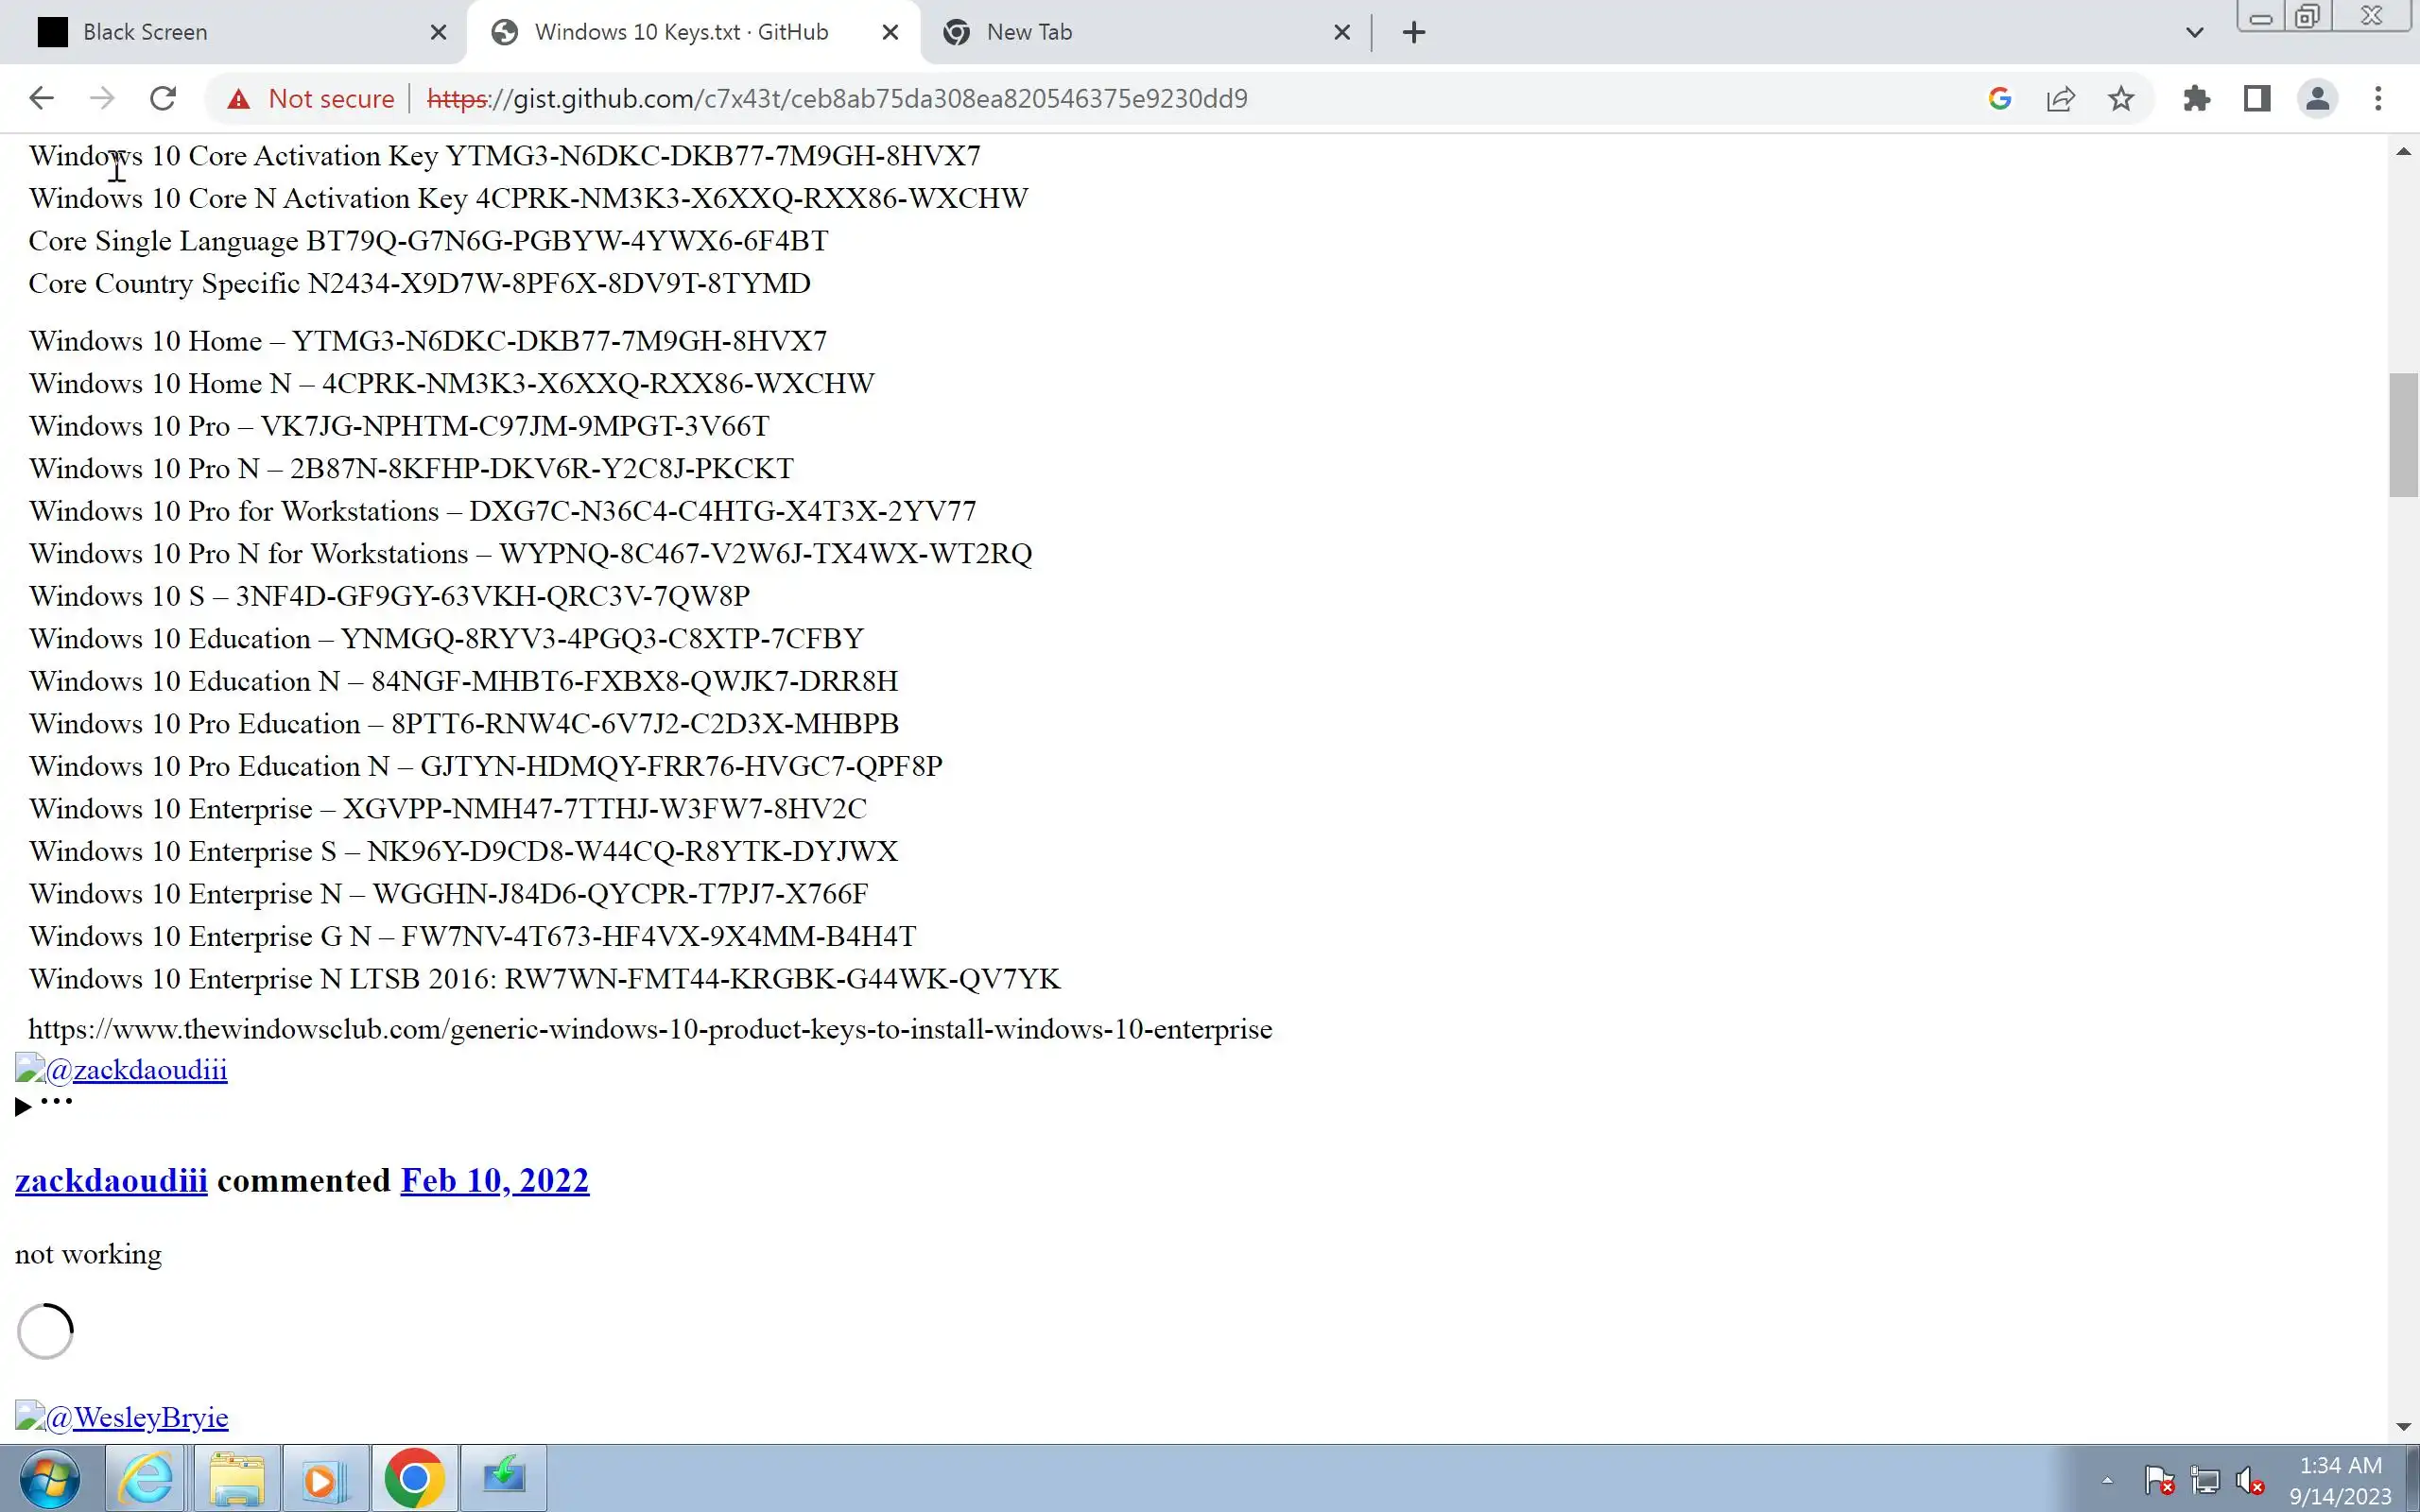Open the Windows Start menu
2420x1512 pixels.
click(49, 1478)
